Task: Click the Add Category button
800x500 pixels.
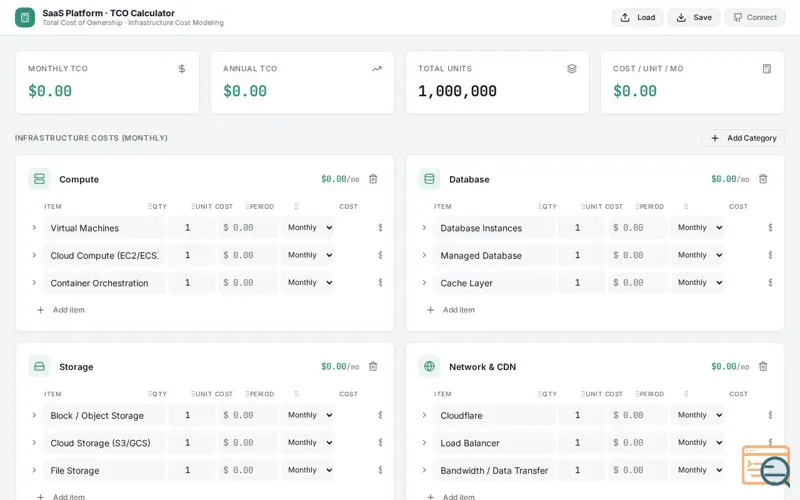Action: coord(743,138)
